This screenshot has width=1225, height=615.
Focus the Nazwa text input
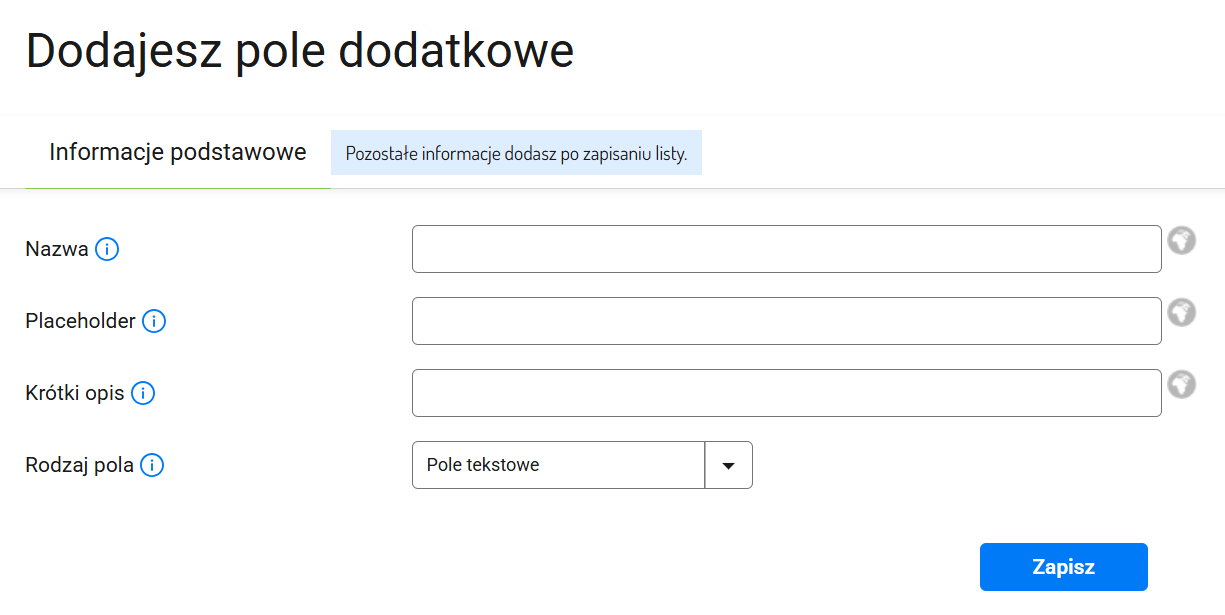click(x=786, y=249)
